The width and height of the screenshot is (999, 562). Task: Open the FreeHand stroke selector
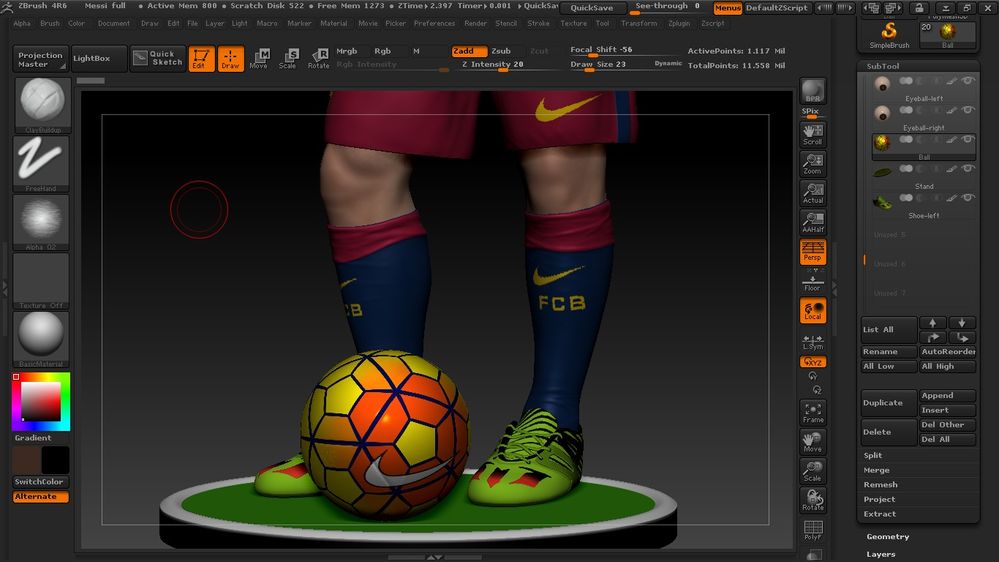click(x=41, y=163)
